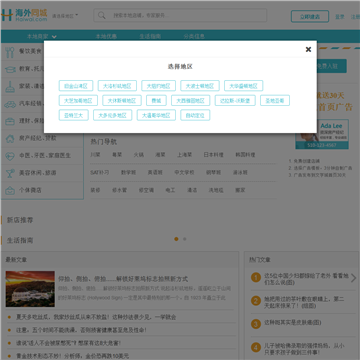
Task: Click the 立即建店 button
Action: tap(310, 16)
